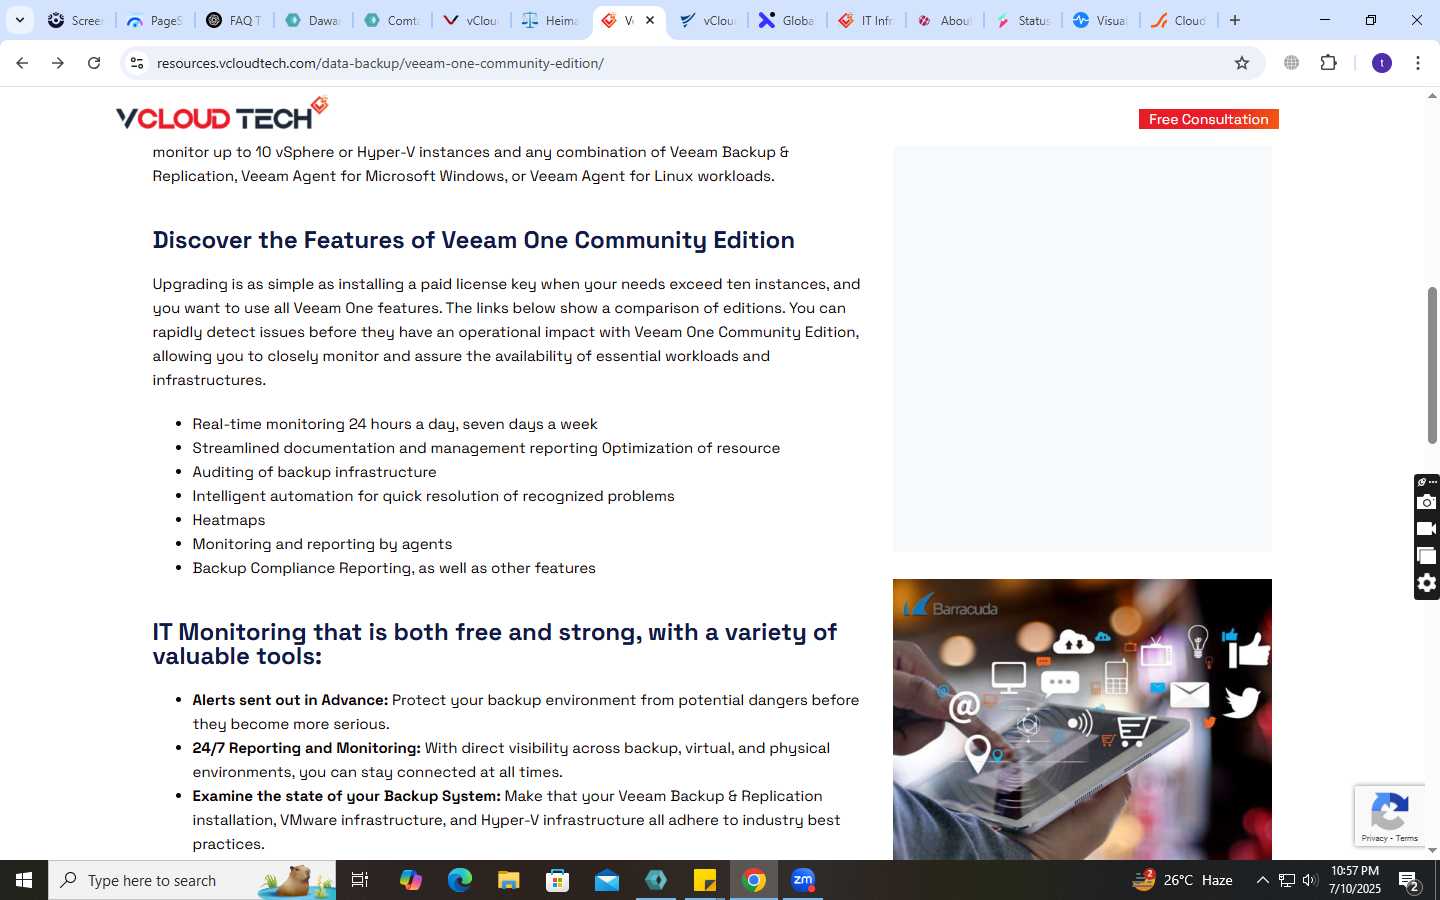This screenshot has height=900, width=1440.
Task: Switch to the Globa tab
Action: pos(787,20)
